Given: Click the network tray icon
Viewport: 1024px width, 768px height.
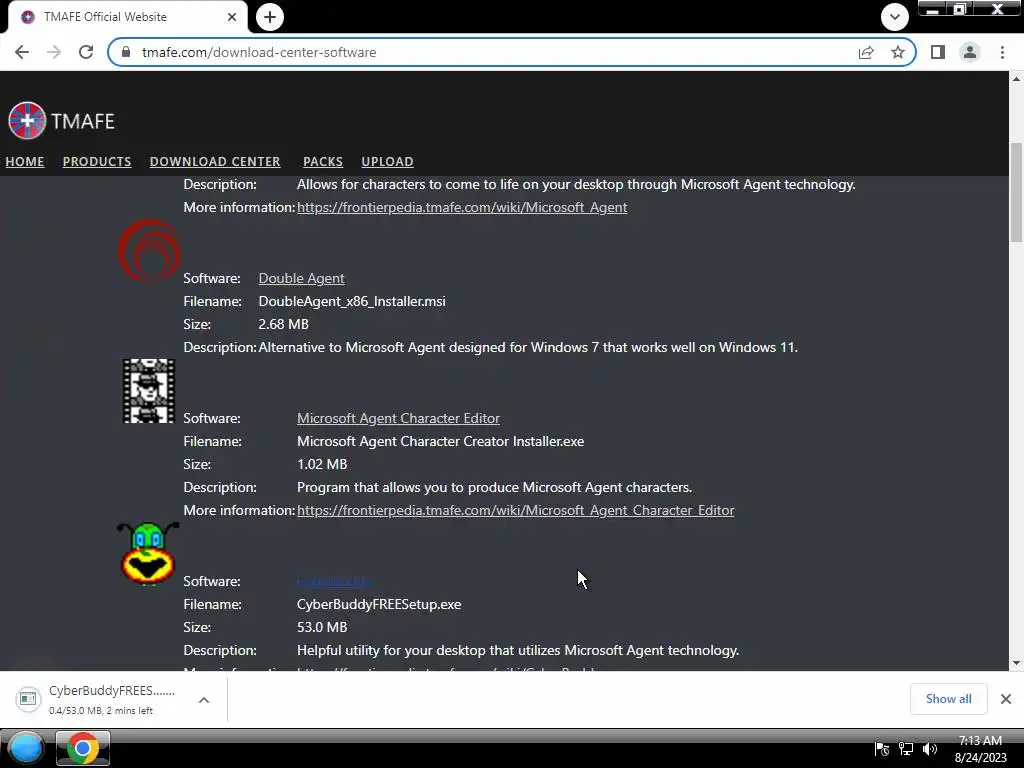Looking at the screenshot, I should (906, 749).
